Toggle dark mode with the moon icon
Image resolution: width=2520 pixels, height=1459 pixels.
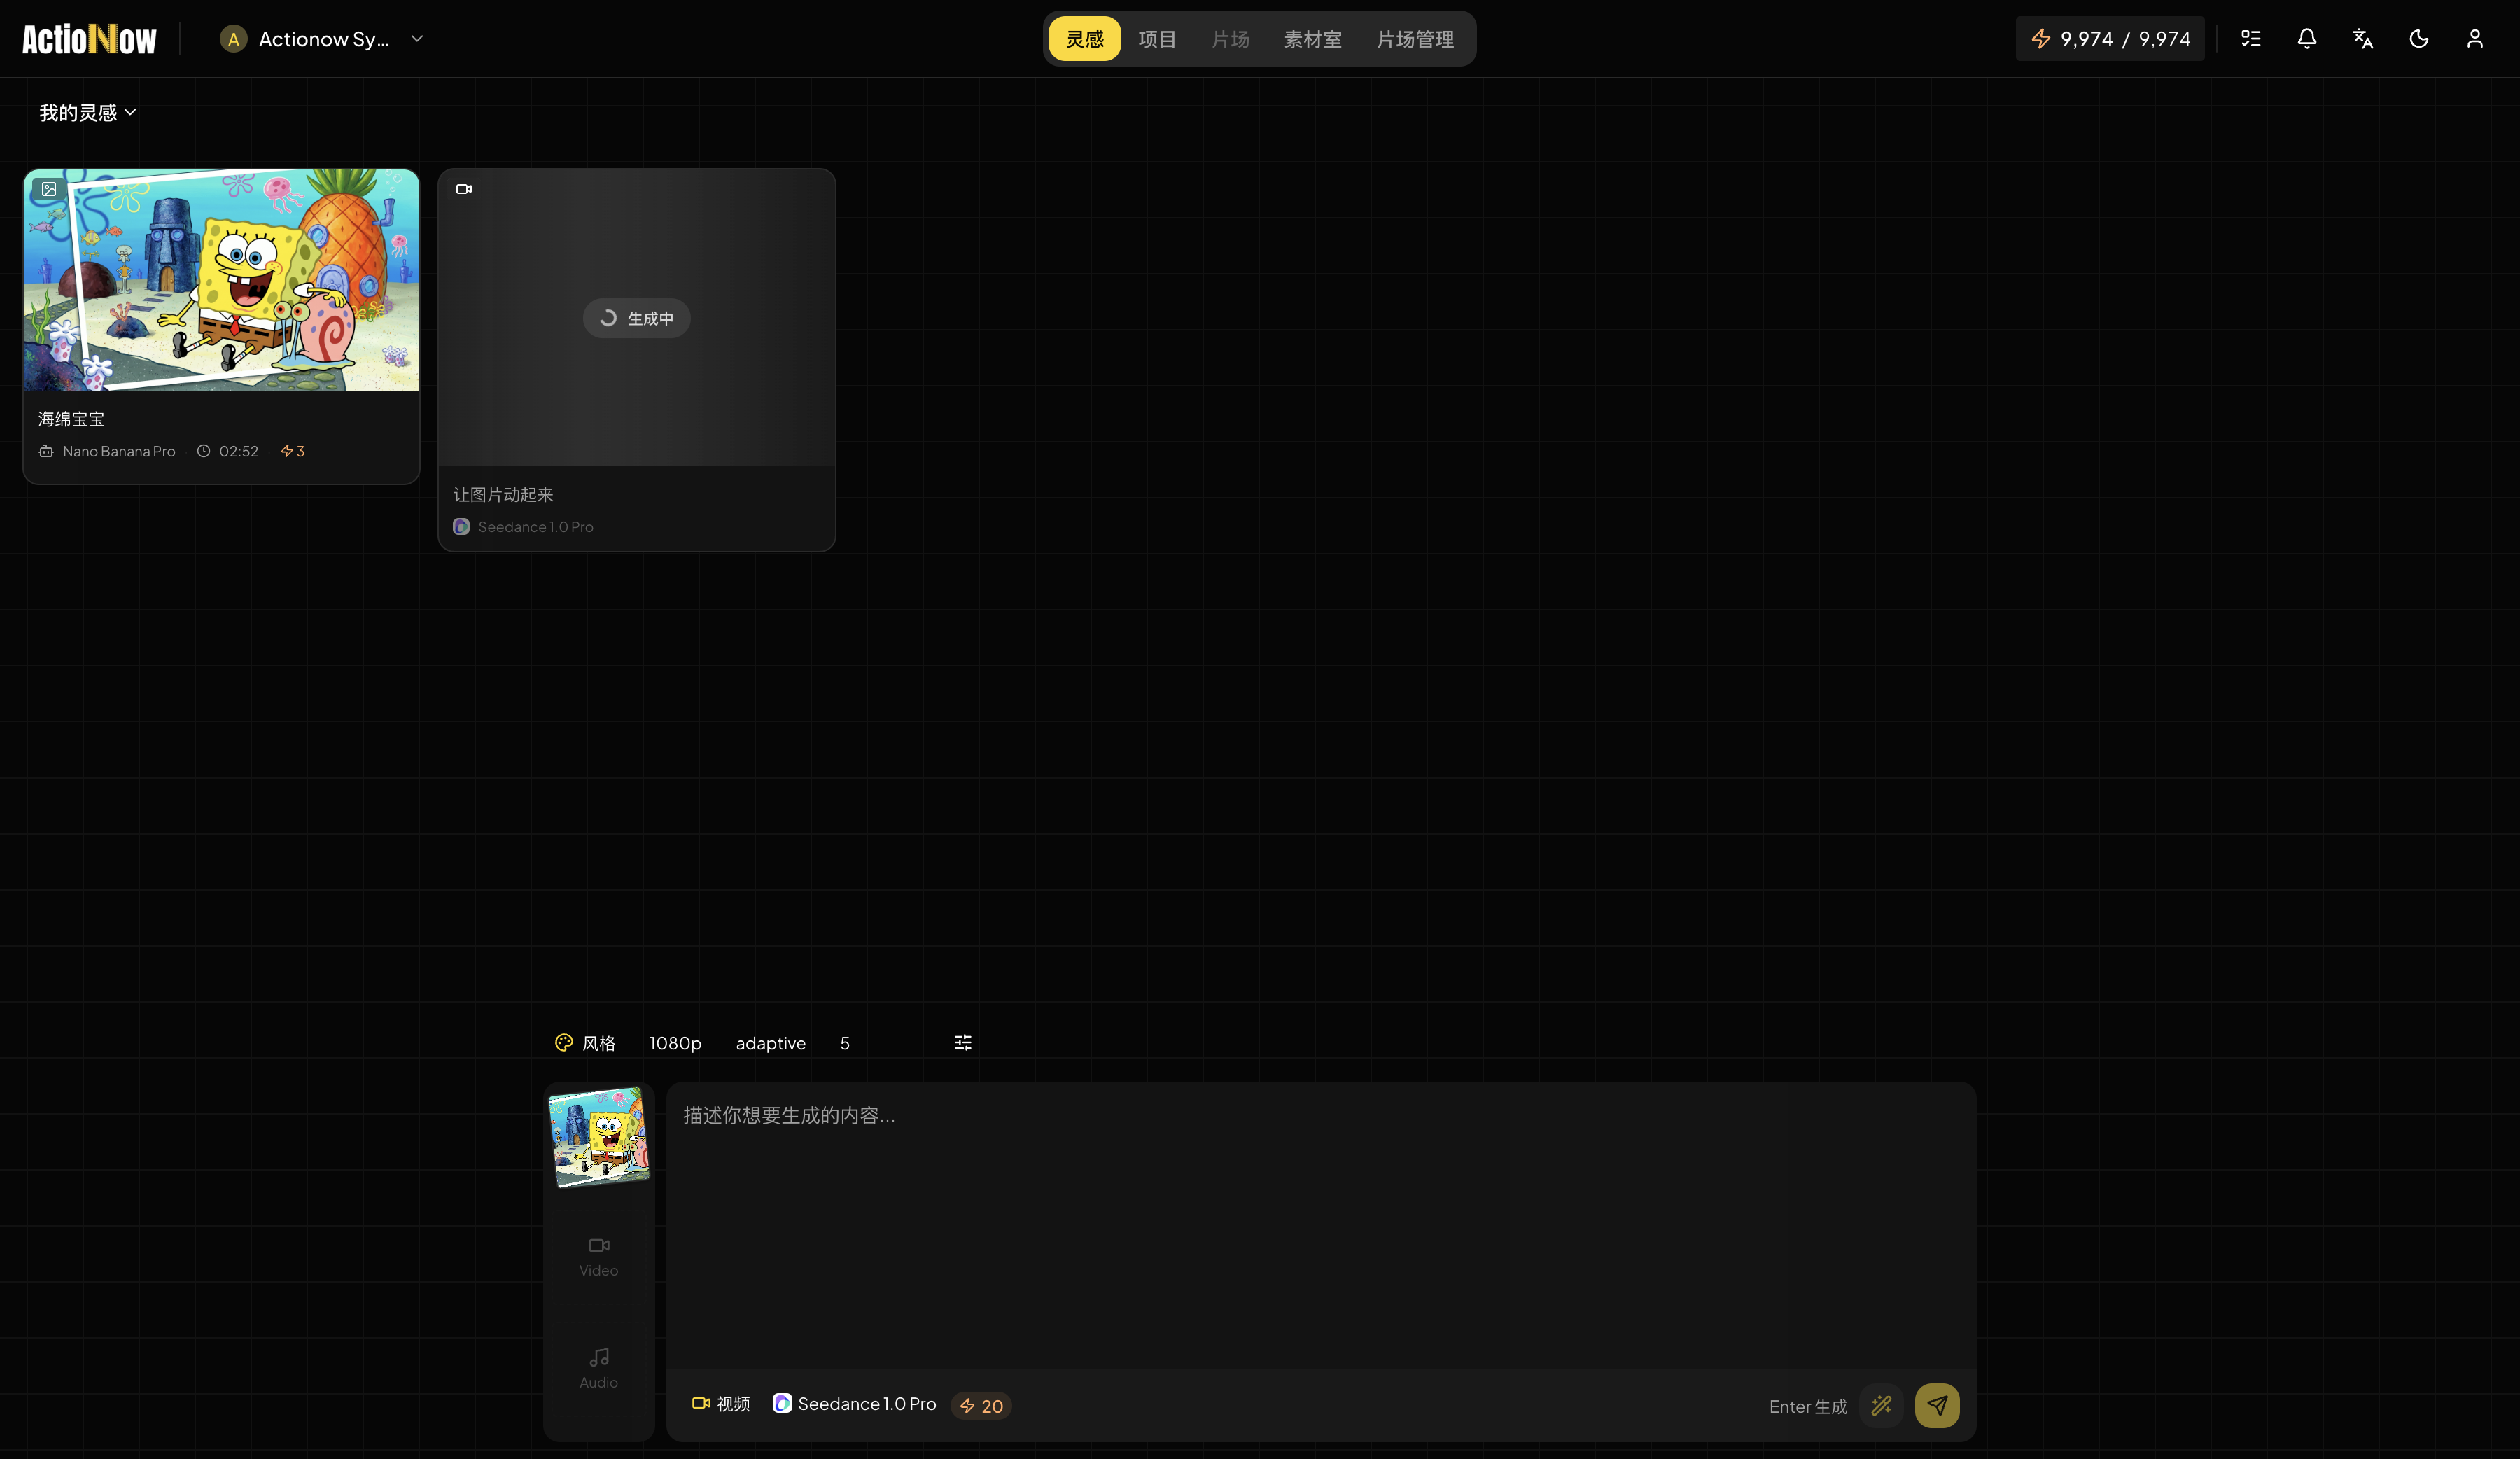pos(2418,38)
